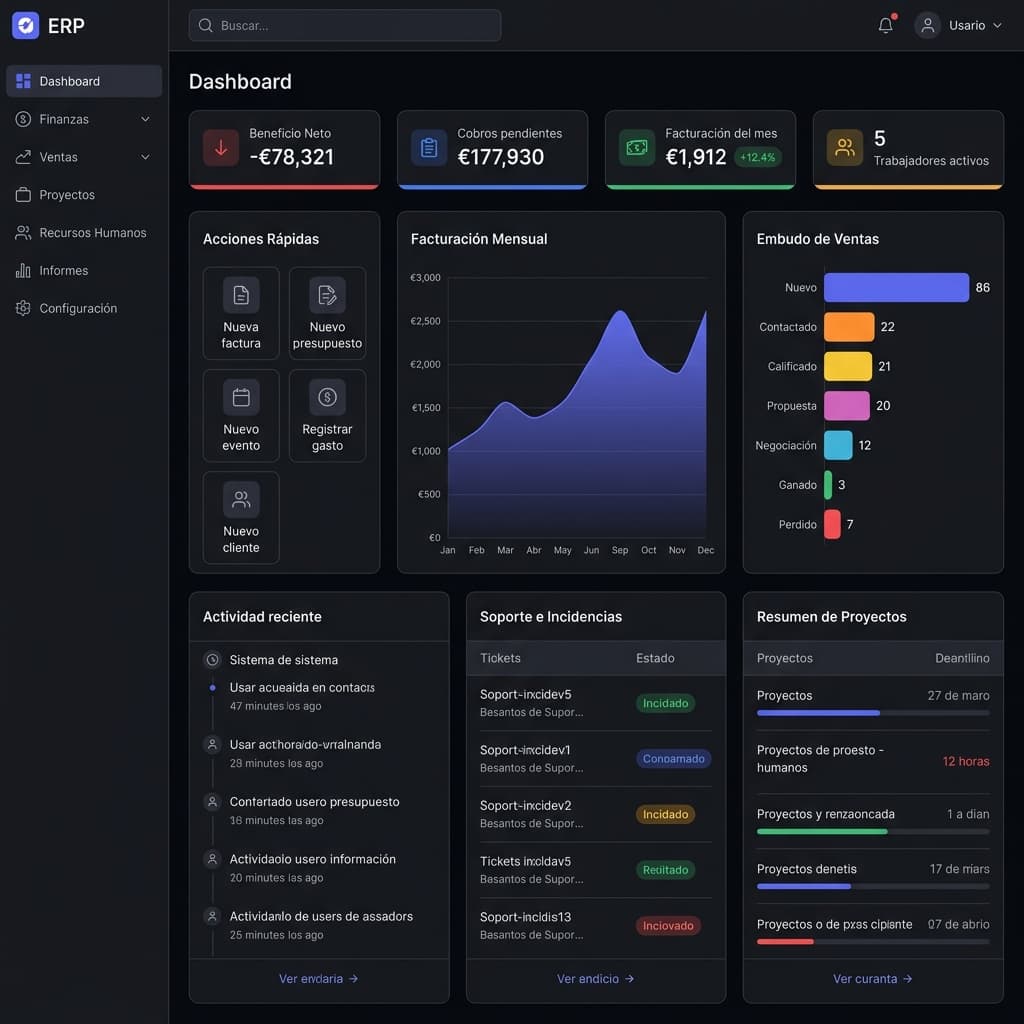Click user icon beside Contartado usero presupuesto

212,801
